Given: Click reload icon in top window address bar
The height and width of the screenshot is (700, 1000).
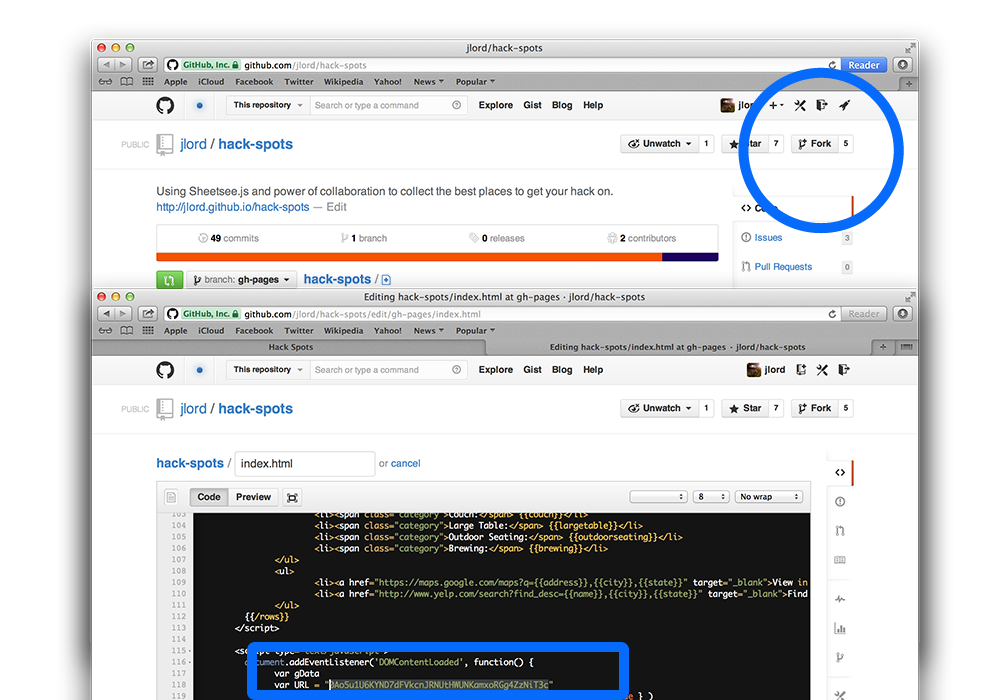Looking at the screenshot, I should click(832, 65).
